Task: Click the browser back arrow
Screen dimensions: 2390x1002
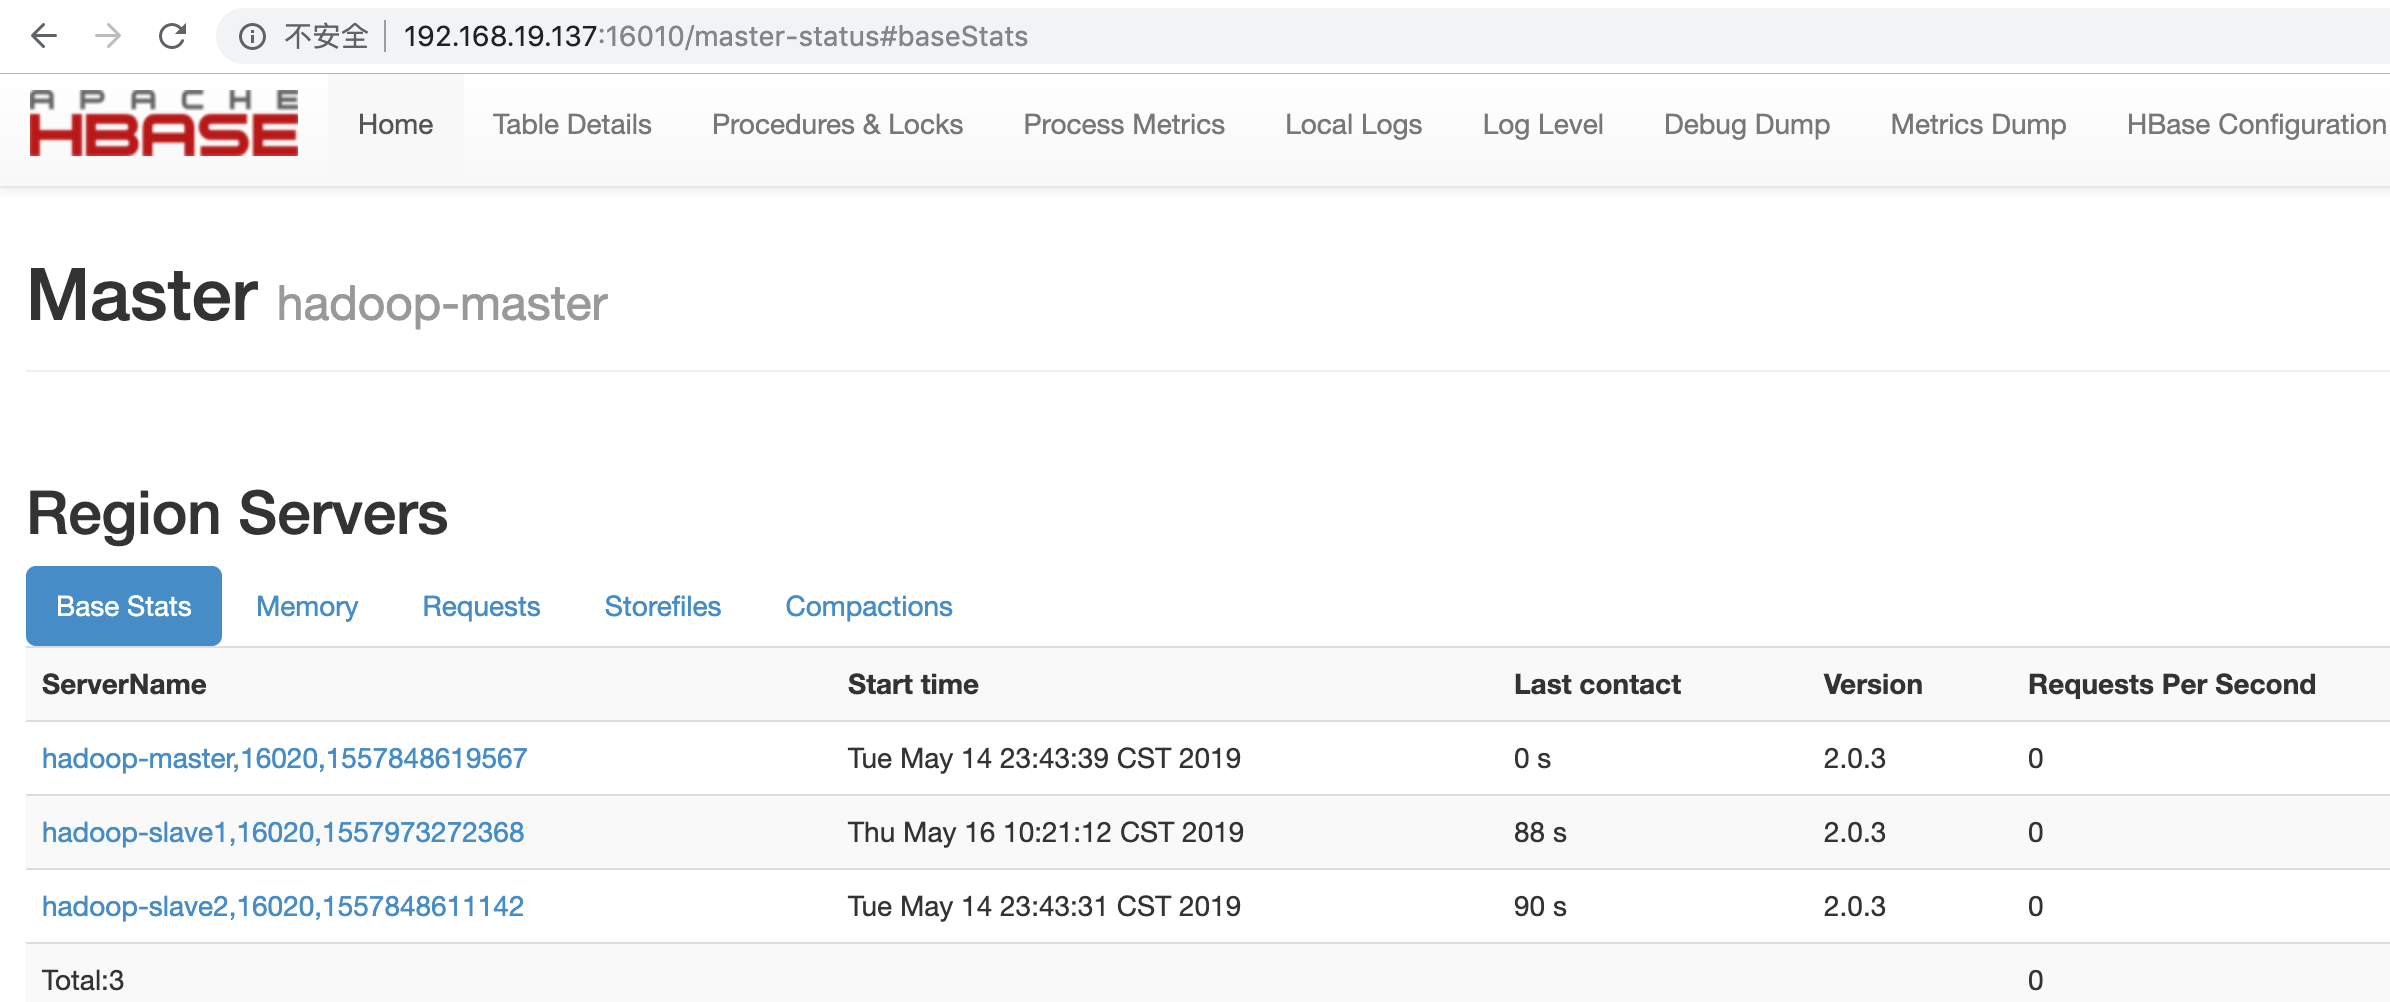Action: click(x=44, y=37)
